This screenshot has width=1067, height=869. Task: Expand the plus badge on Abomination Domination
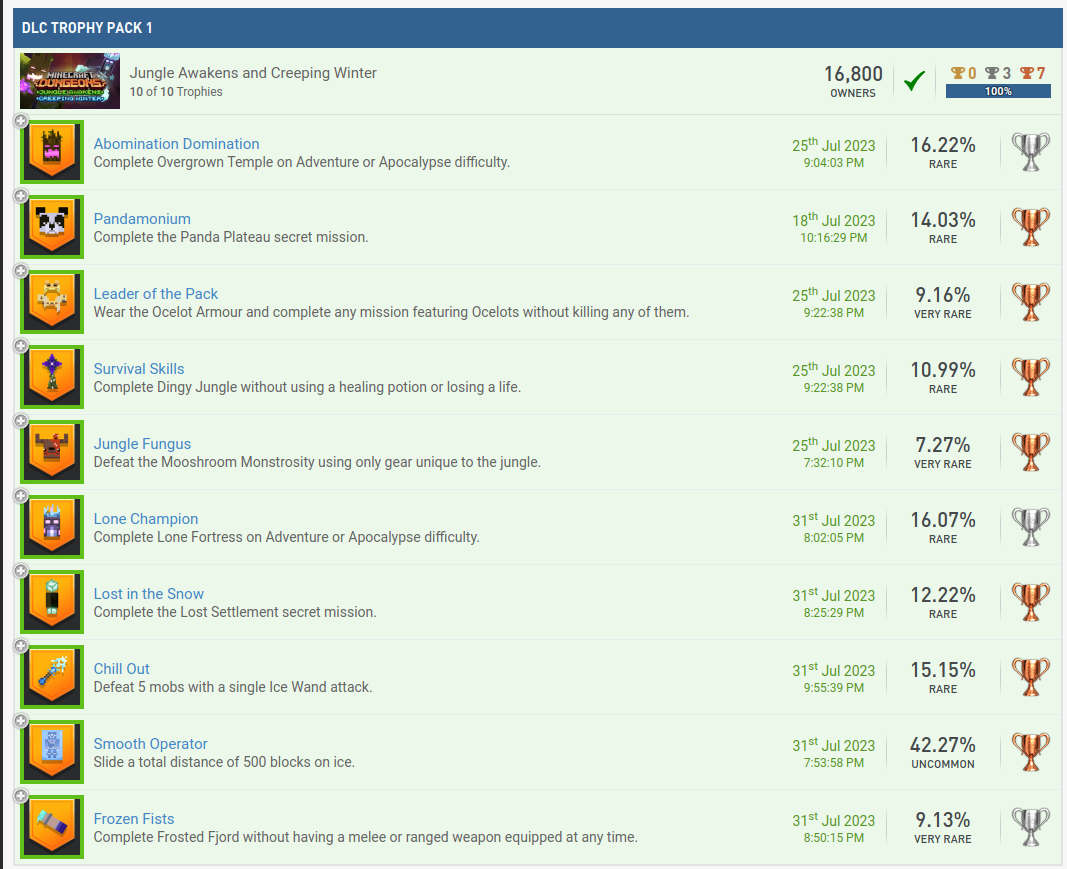tap(20, 122)
